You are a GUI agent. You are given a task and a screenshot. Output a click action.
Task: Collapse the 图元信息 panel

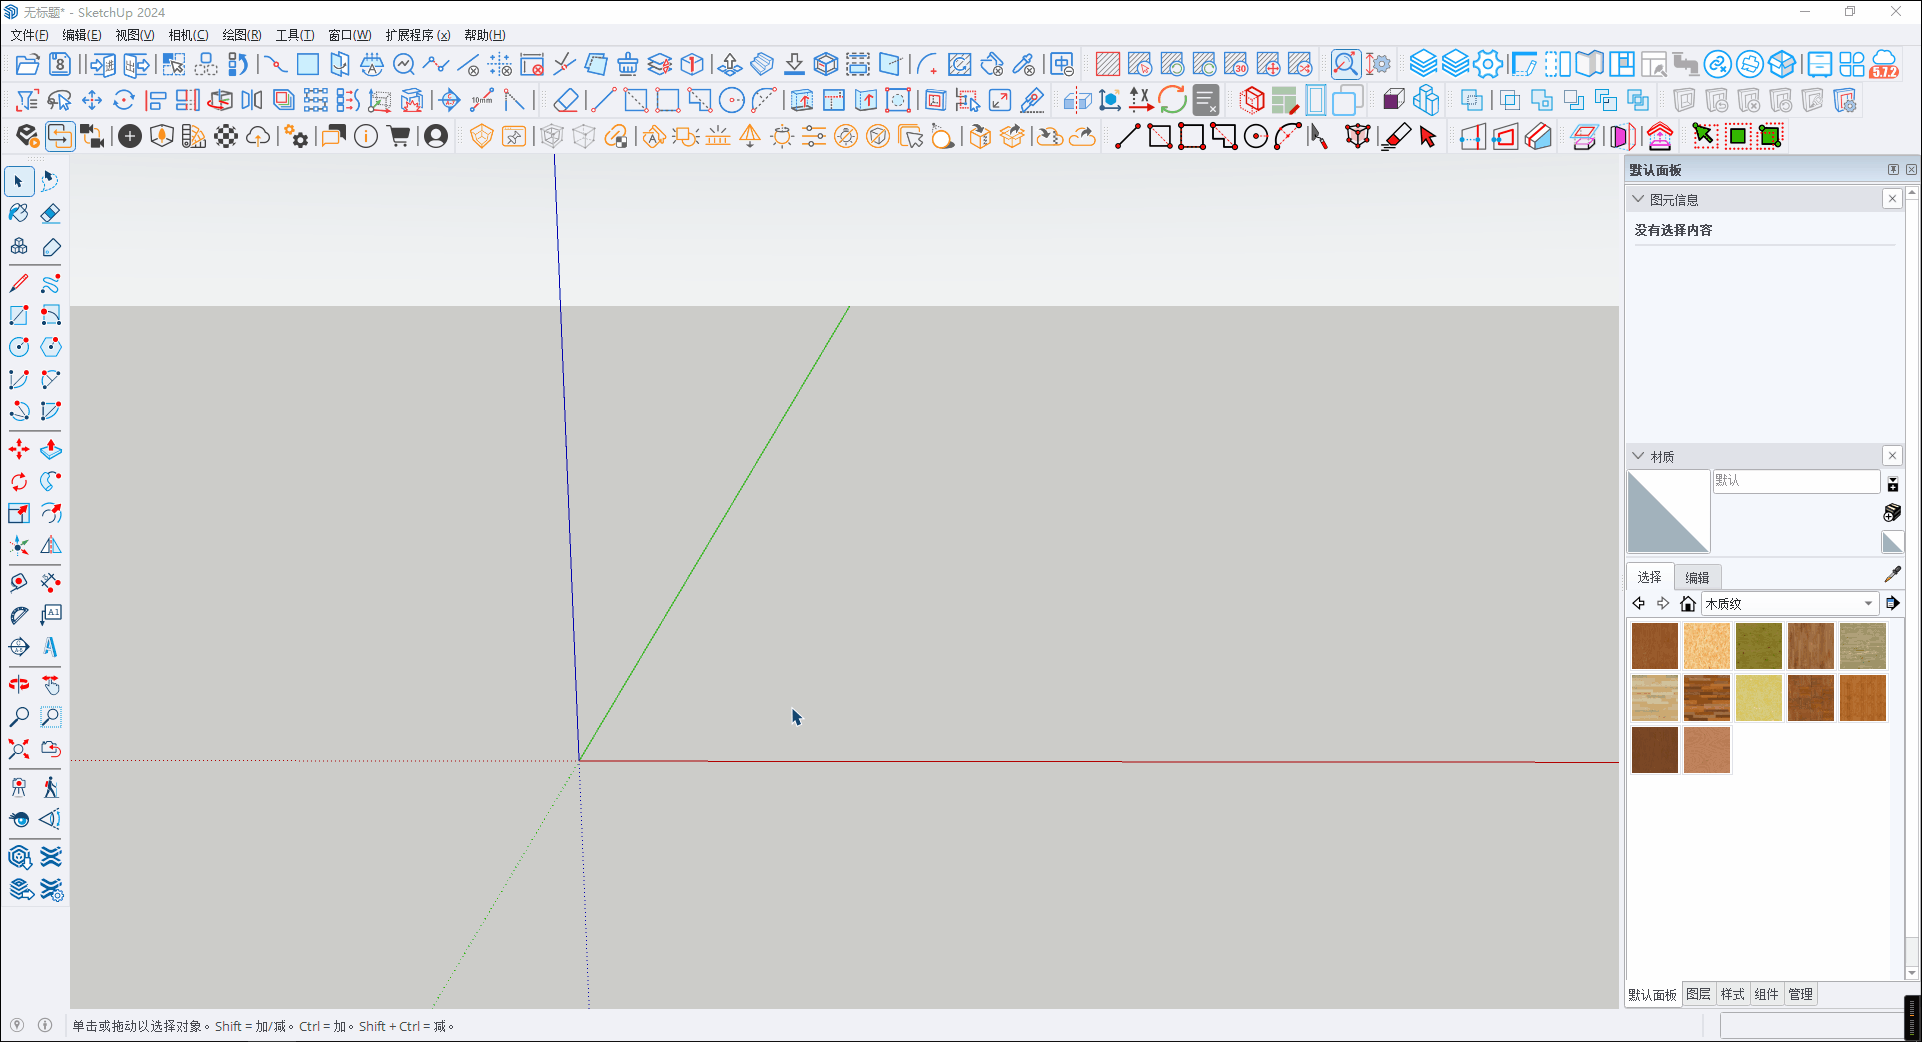click(x=1638, y=199)
